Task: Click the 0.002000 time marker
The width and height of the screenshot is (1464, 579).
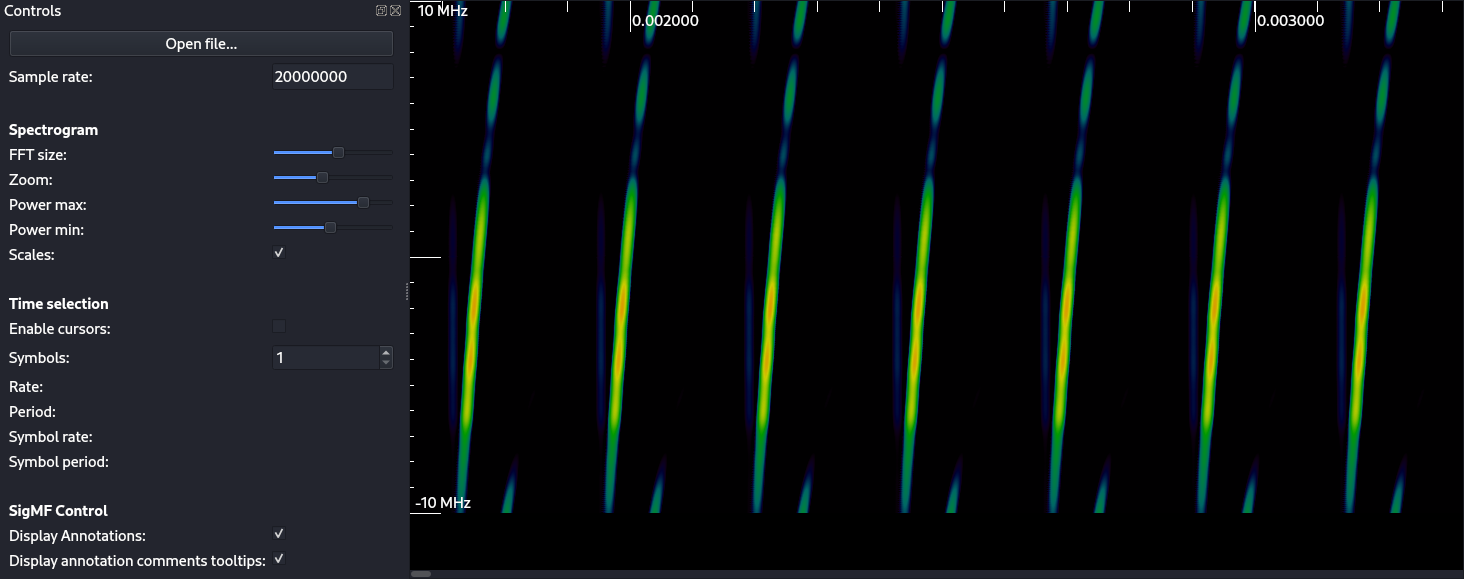Action: (x=666, y=21)
